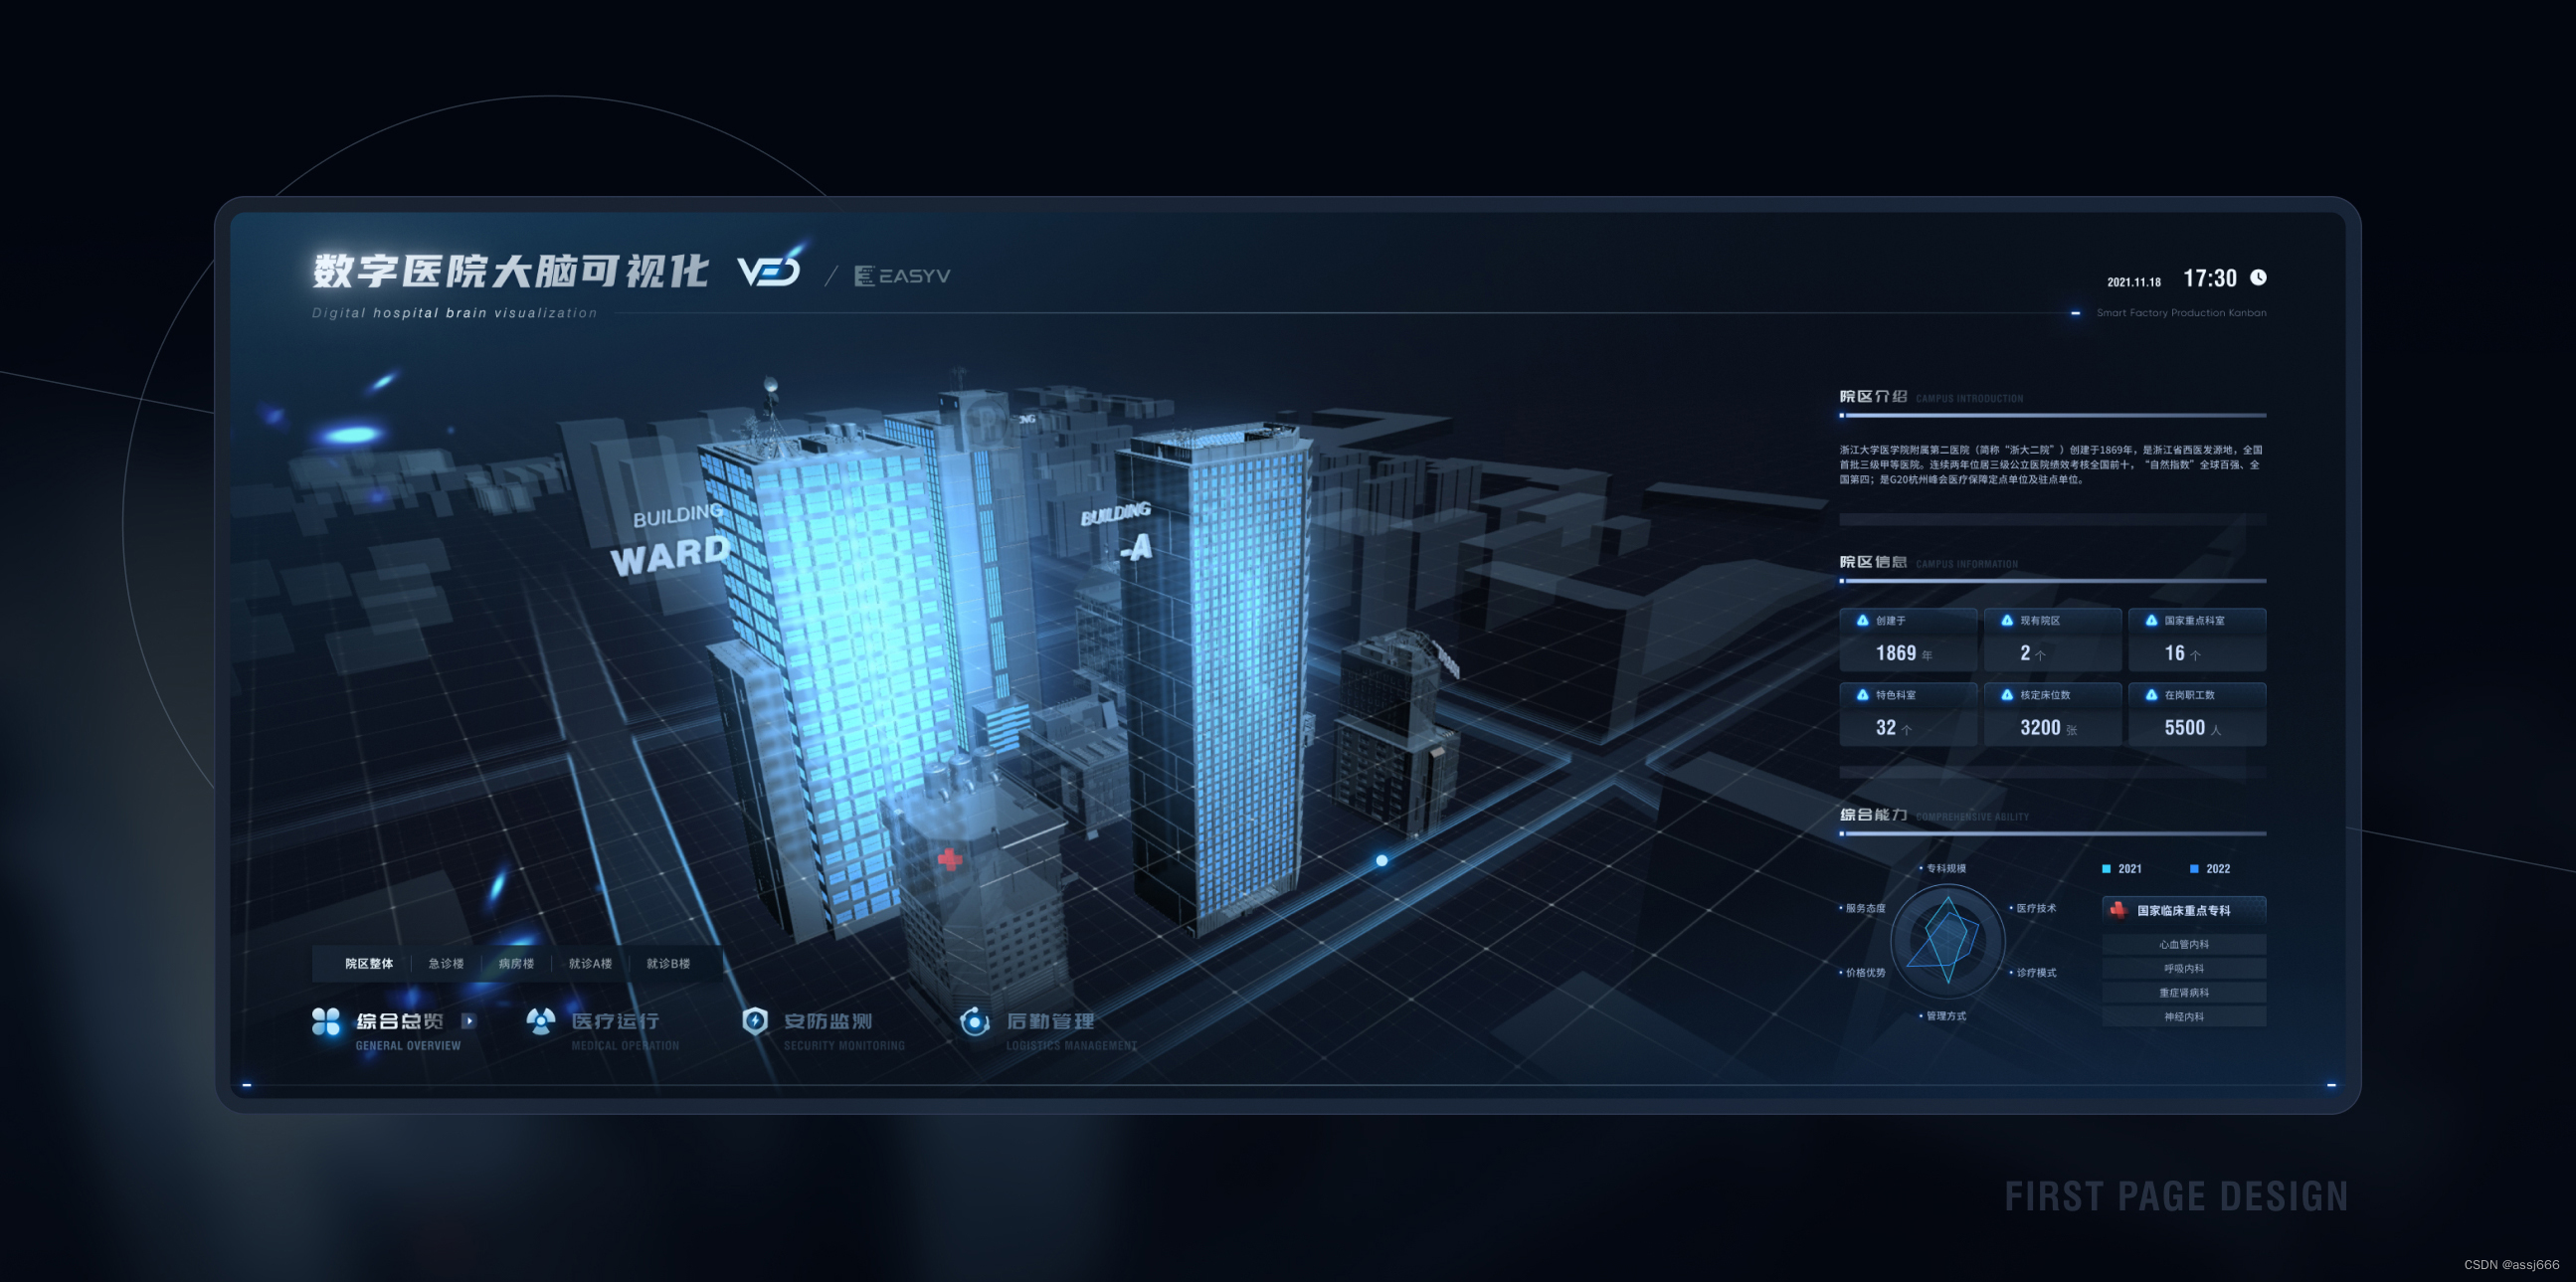
Task: Click the Security Monitoring shield icon
Action: (x=755, y=1020)
